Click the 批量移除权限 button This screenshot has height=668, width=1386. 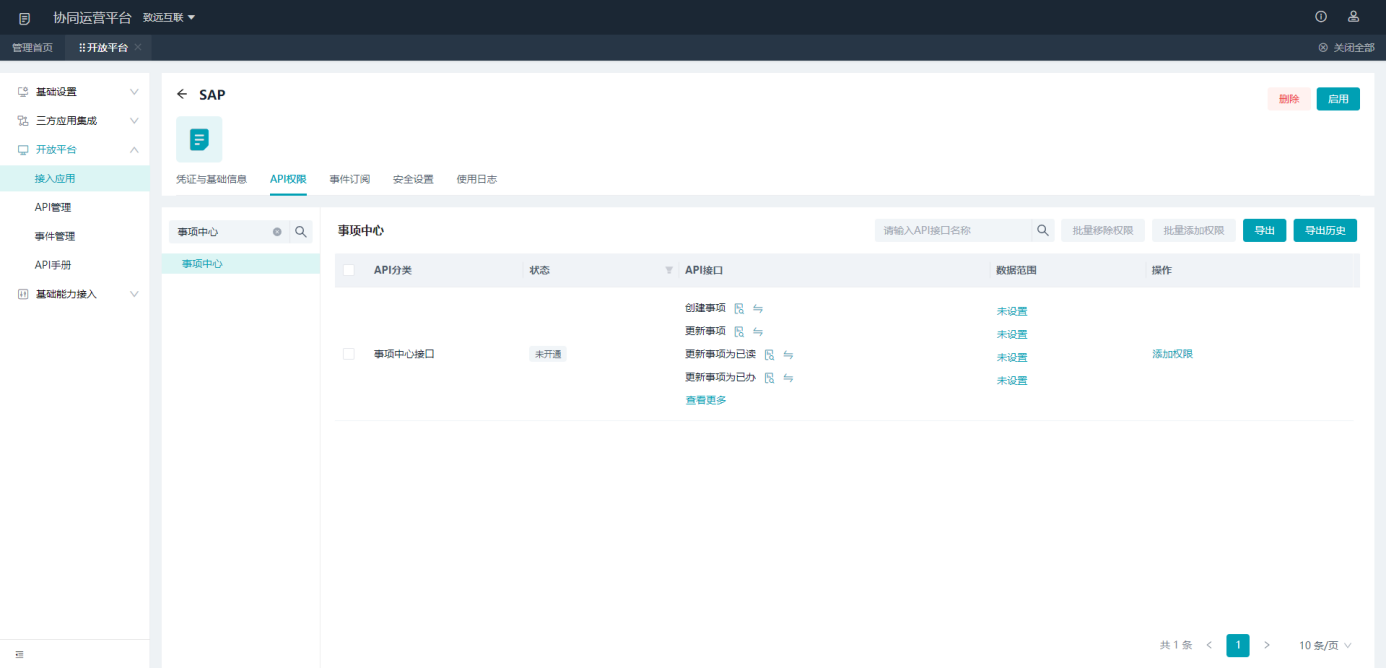(x=1103, y=231)
